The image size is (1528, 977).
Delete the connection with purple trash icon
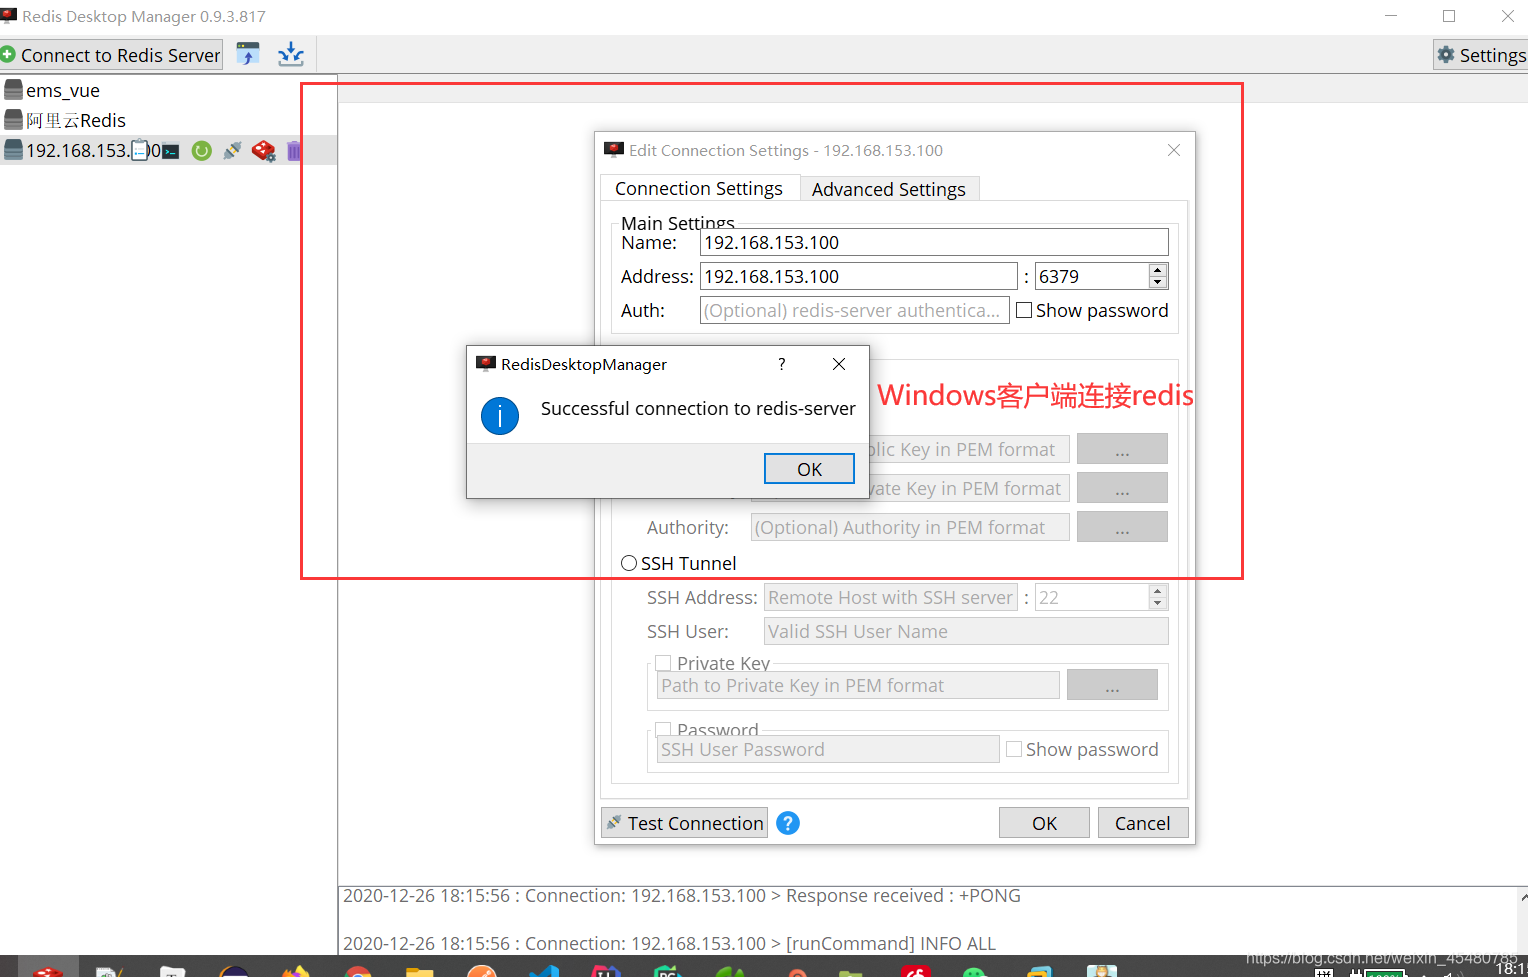[x=293, y=151]
